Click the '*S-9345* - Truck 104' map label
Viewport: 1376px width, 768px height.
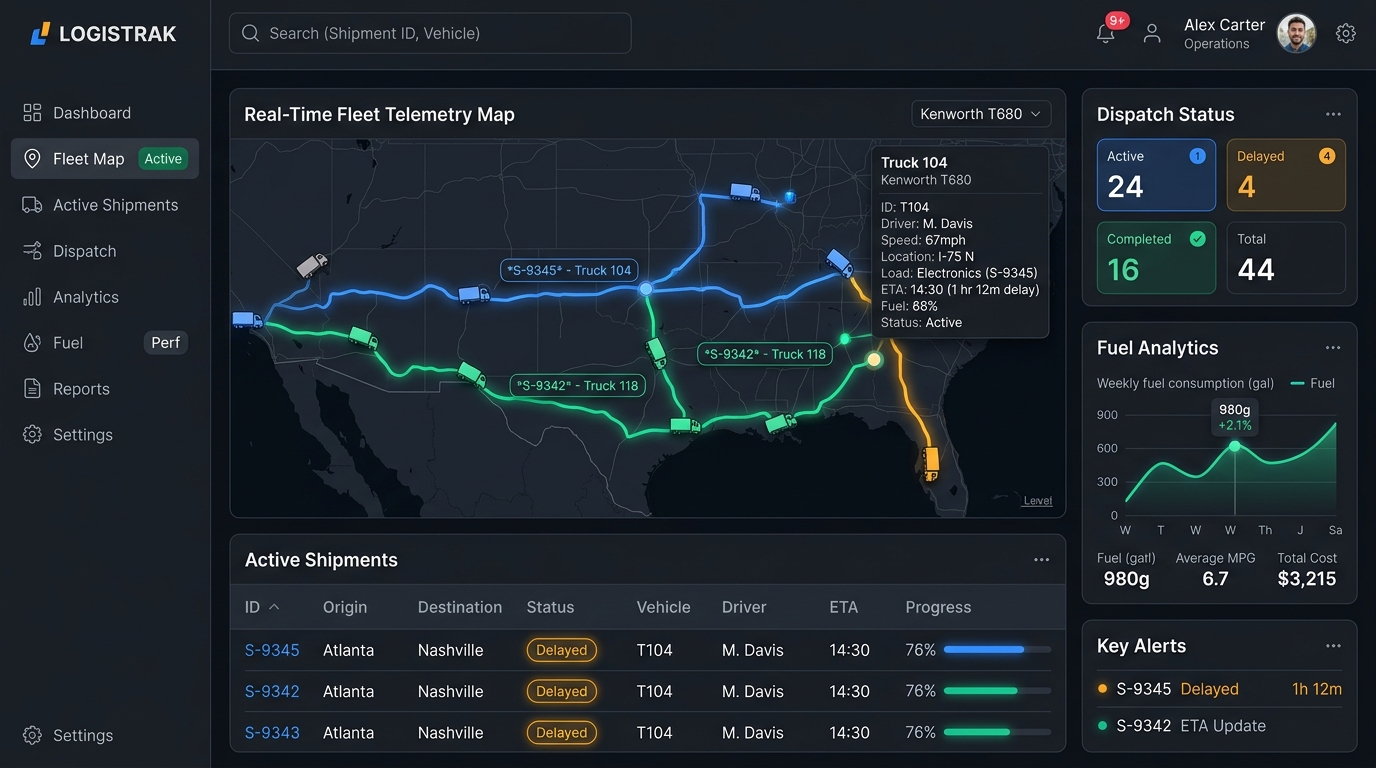tap(569, 270)
